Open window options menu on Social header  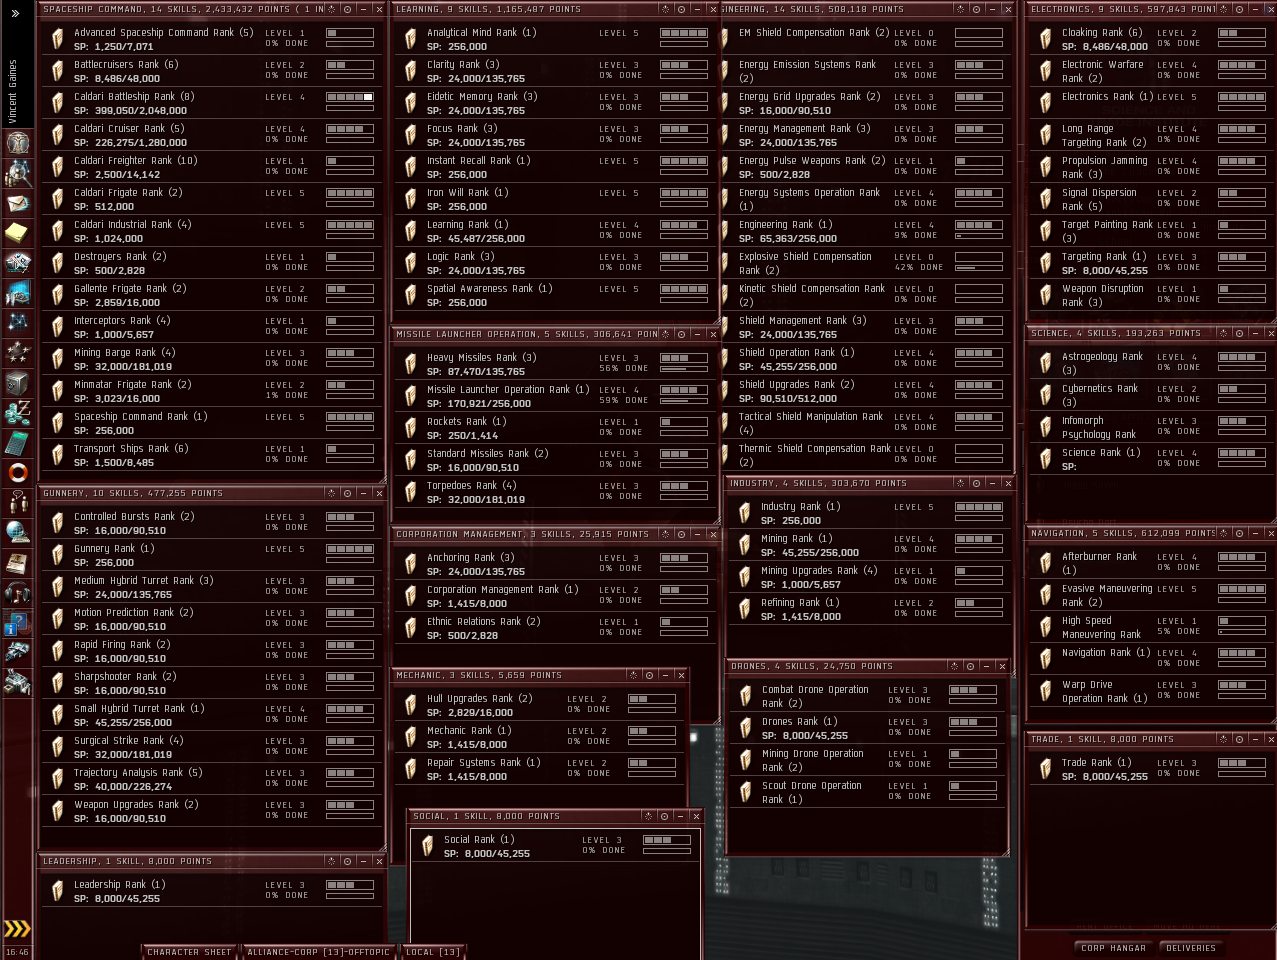click(648, 816)
